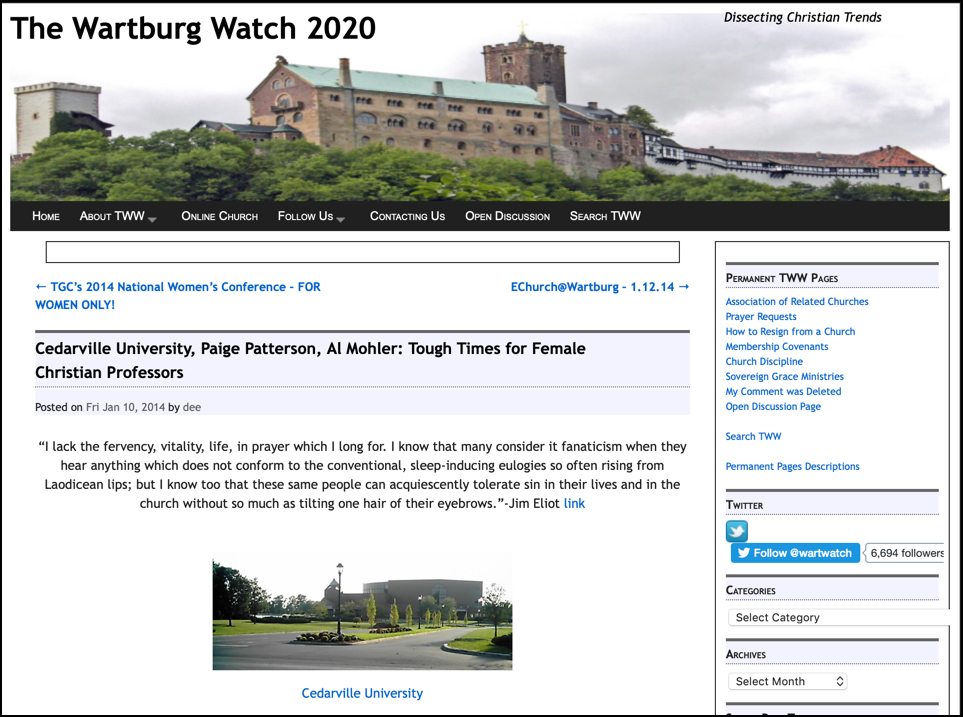The image size is (963, 717).
Task: Open the sidebar Open Discussion Page link
Action: point(773,407)
